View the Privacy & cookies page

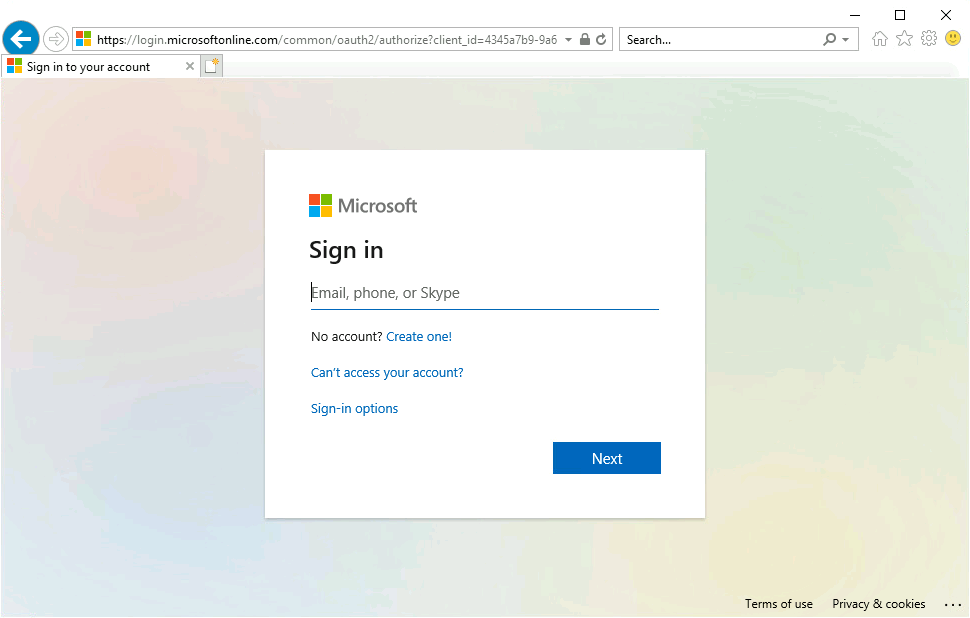point(878,604)
